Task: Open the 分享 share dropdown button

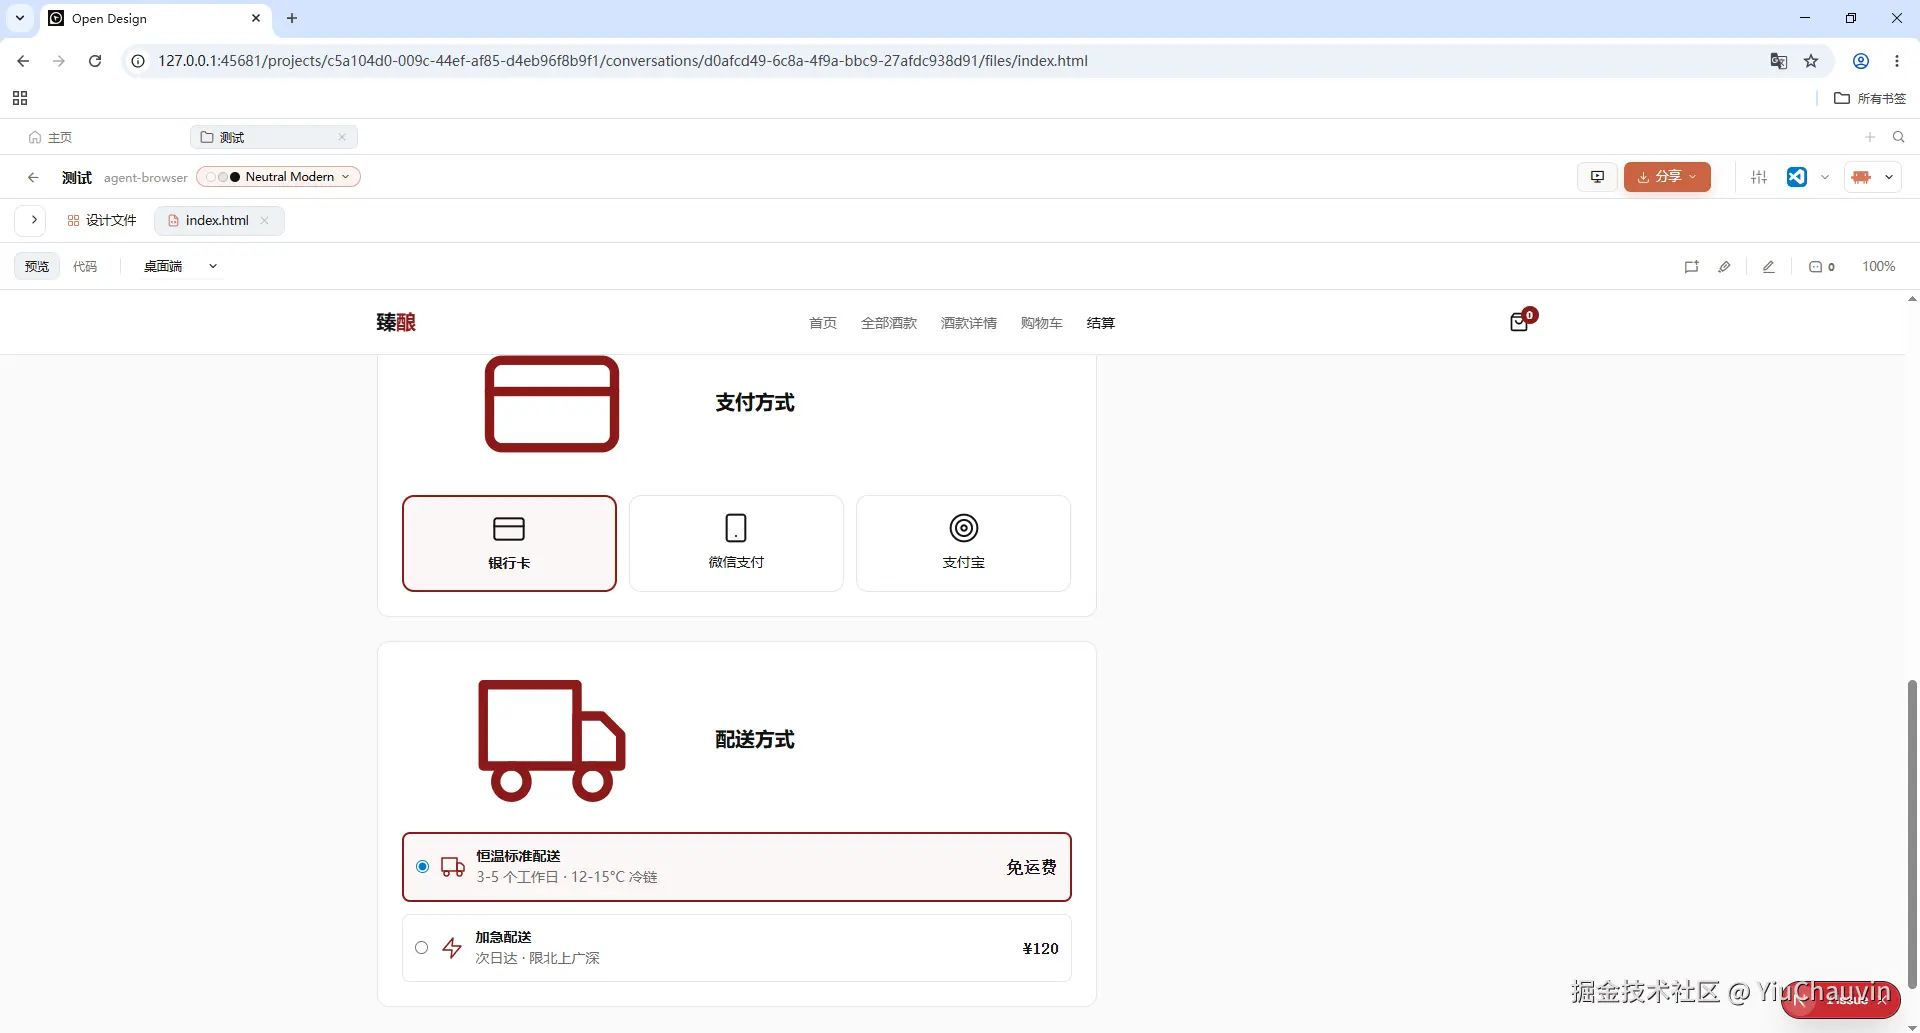Action: point(1667,177)
